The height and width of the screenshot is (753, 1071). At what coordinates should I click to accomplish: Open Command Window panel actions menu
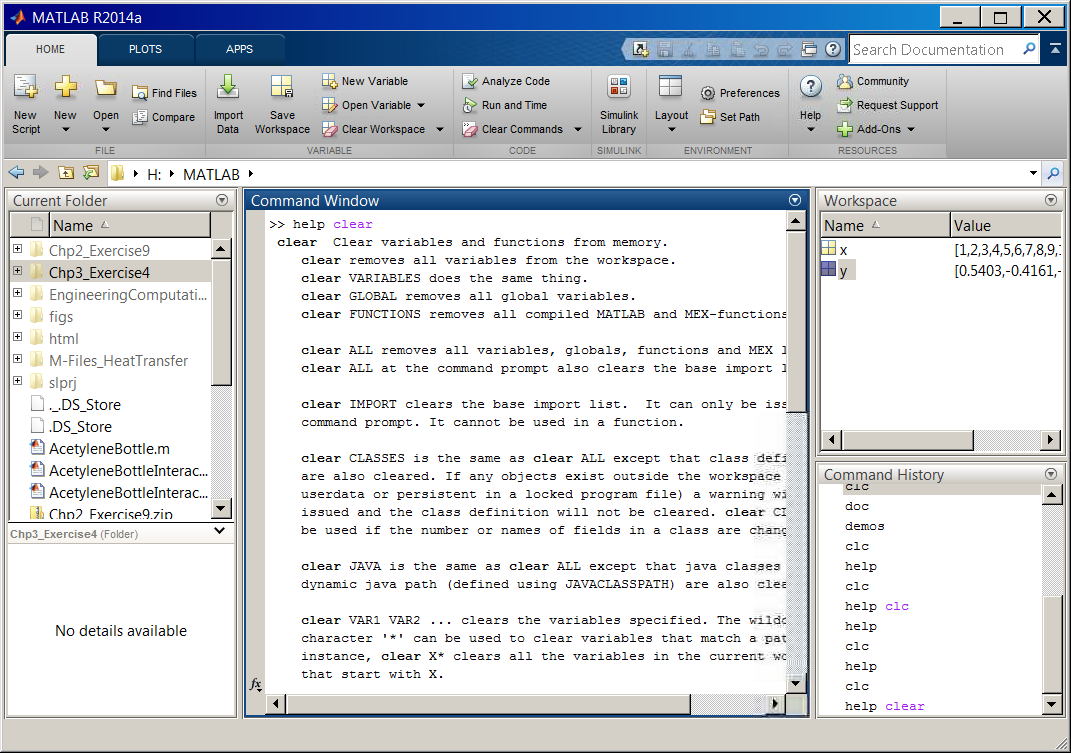coord(795,200)
